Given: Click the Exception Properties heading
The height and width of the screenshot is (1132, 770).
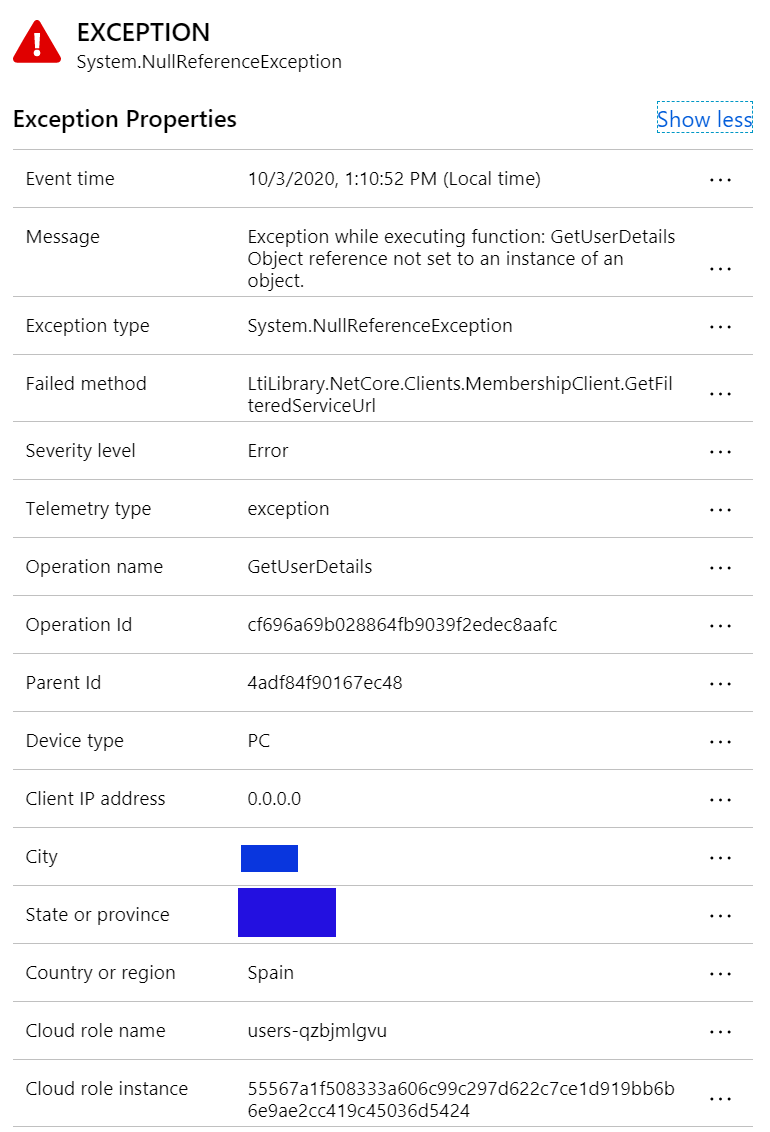Looking at the screenshot, I should [x=124, y=119].
